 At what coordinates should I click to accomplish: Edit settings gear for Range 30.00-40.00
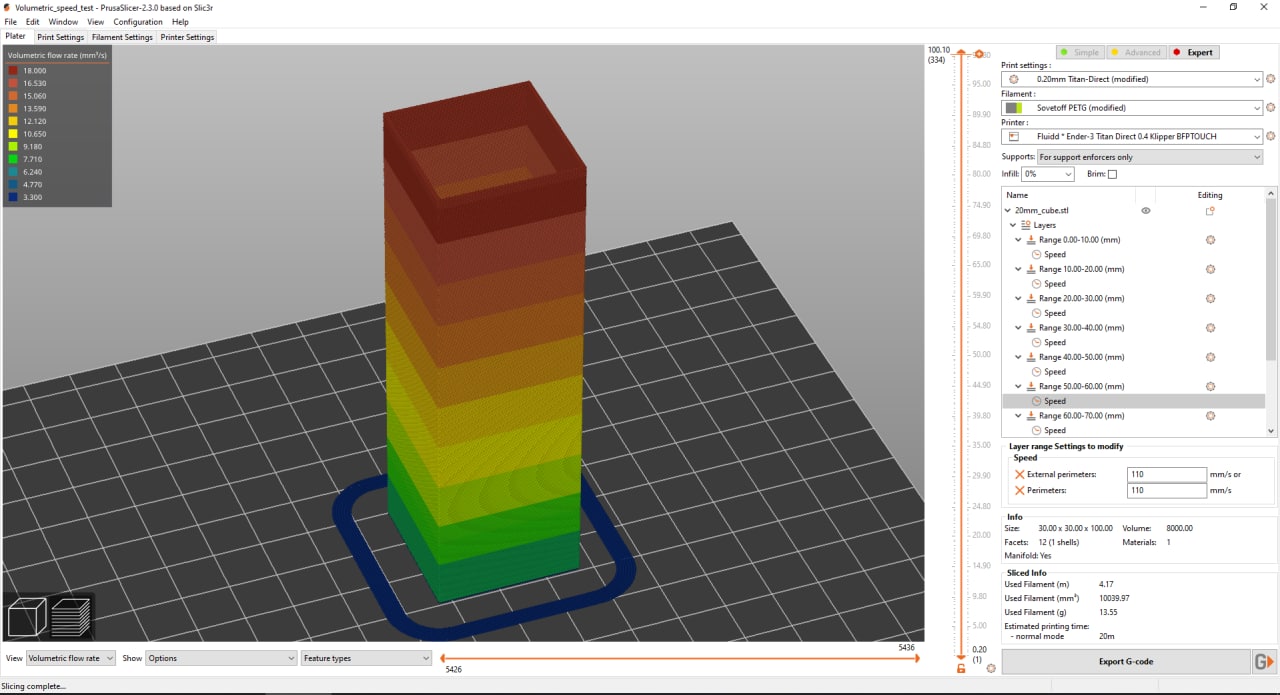click(1210, 328)
